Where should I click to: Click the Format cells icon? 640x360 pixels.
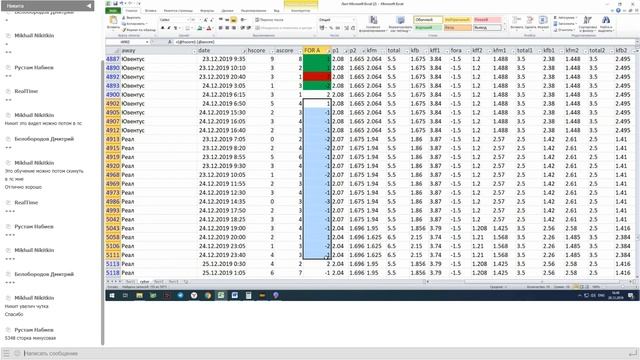[543, 20]
